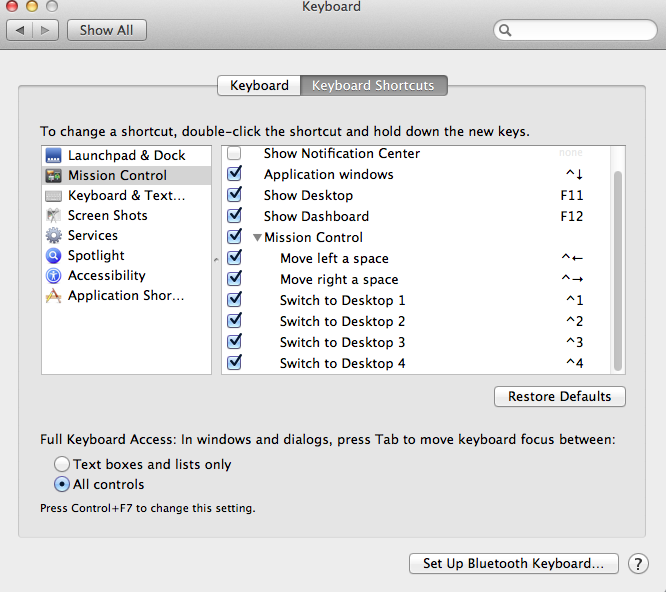Image resolution: width=666 pixels, height=592 pixels.
Task: Click the Mission Control sidebar icon
Action: 53,176
